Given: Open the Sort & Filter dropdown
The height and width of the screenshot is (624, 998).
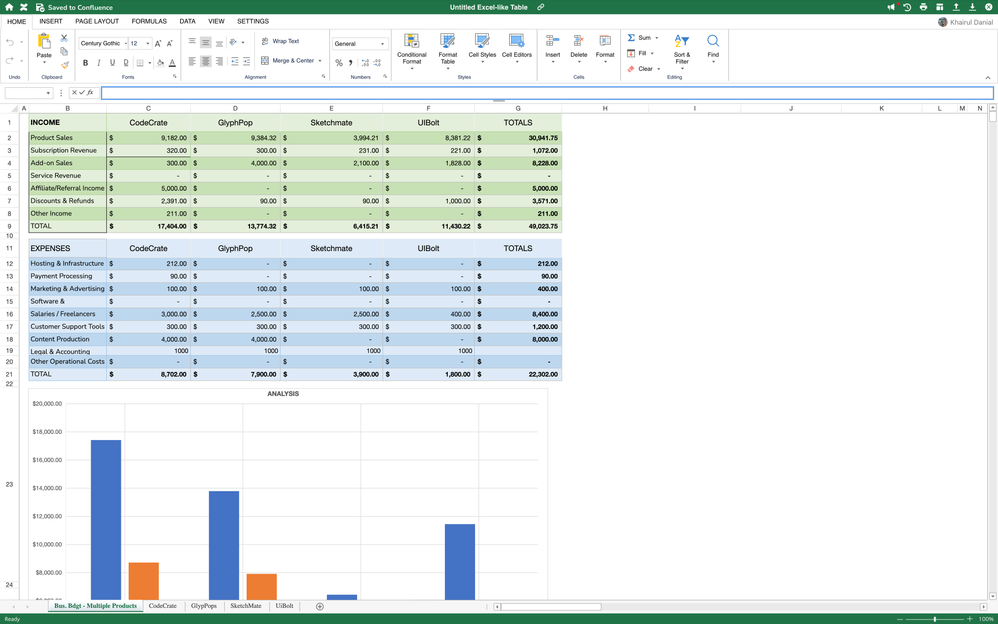Looking at the screenshot, I should 682,50.
